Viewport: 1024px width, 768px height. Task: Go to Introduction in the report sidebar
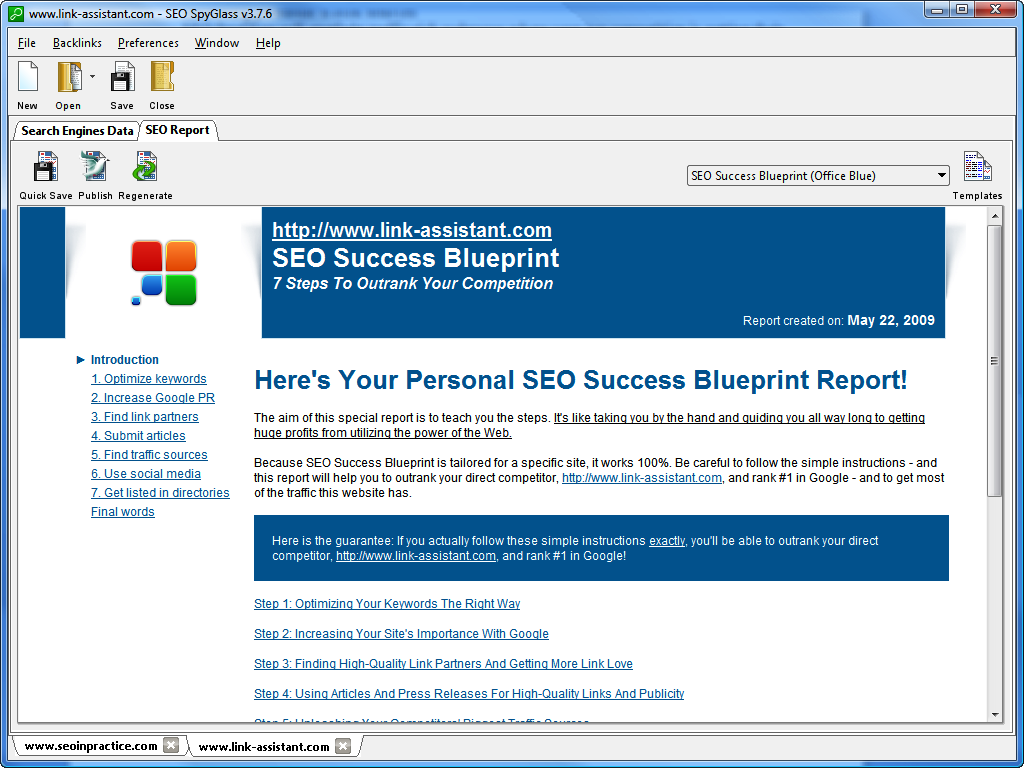[x=124, y=360]
